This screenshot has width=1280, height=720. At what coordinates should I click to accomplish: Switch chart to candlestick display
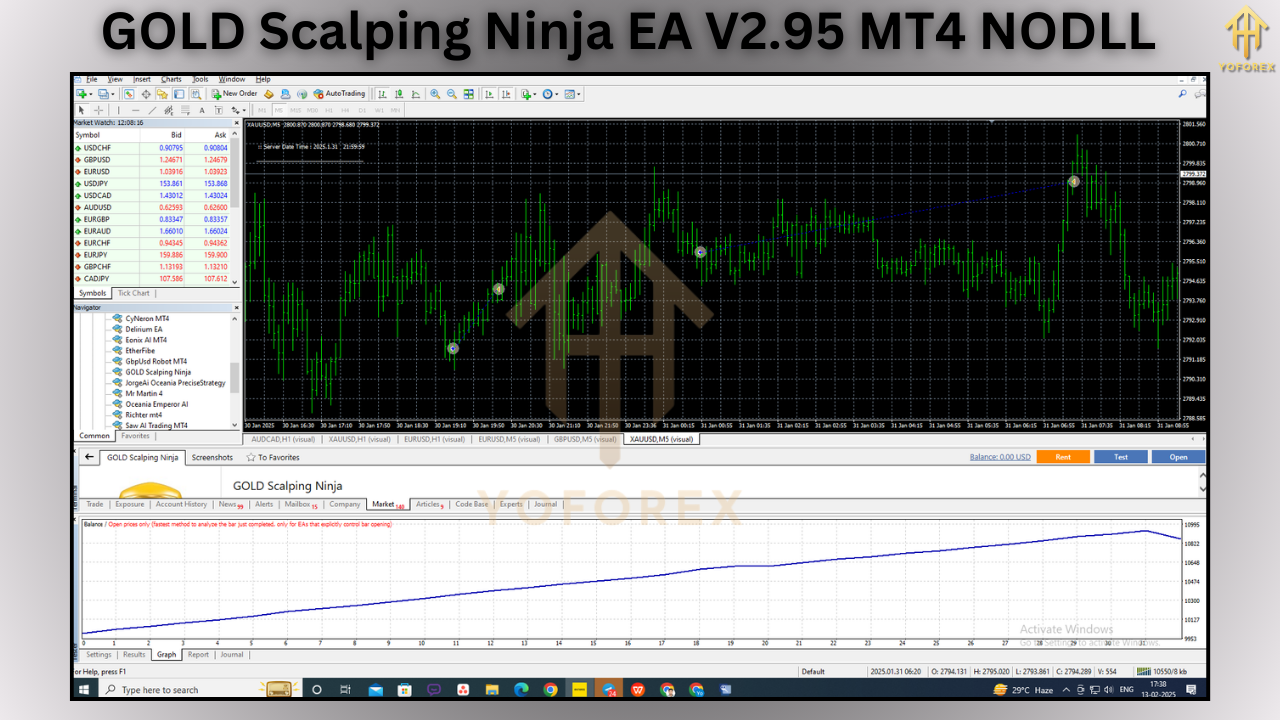[400, 93]
